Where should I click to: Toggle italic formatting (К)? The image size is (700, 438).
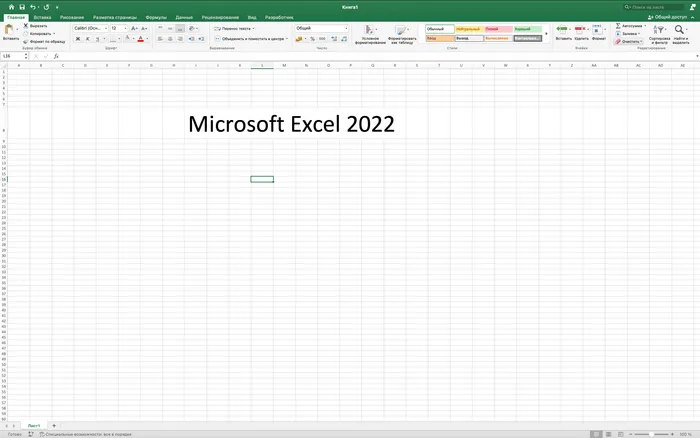pos(88,39)
